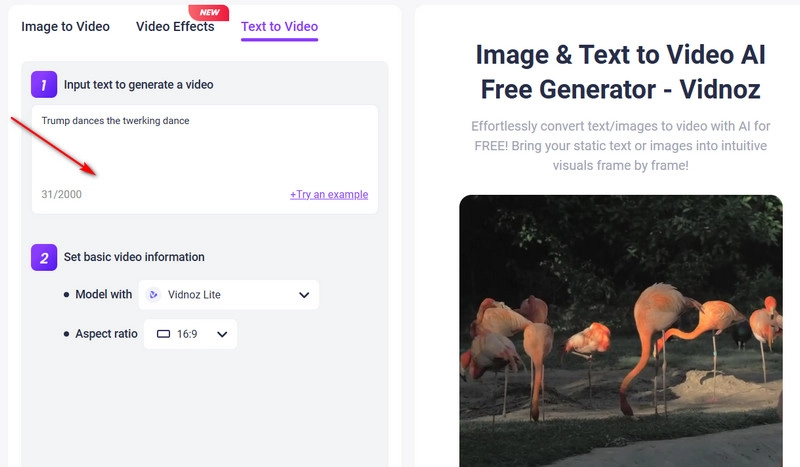Viewport: 800px width, 467px height.
Task: Open the Video Effects tab
Action: point(175,27)
